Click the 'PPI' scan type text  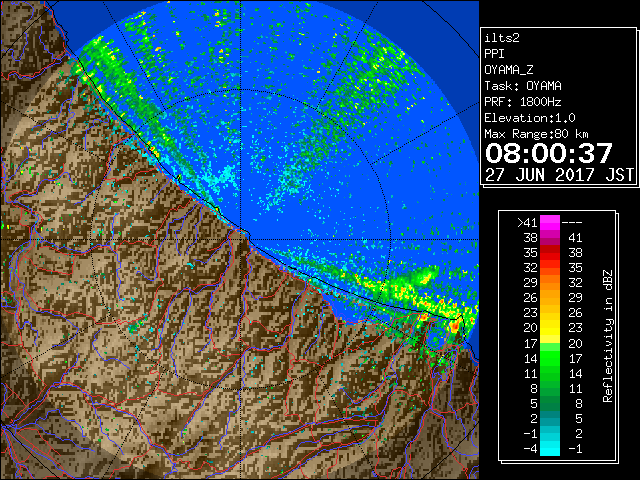494,54
